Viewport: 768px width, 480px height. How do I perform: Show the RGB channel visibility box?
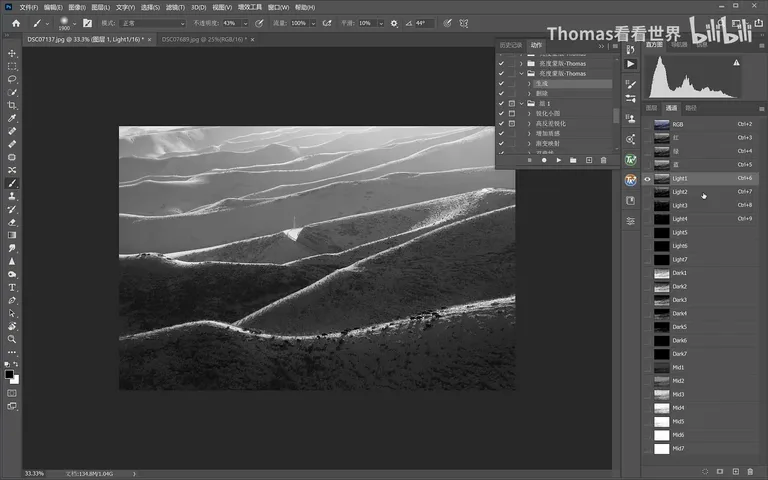[647, 124]
